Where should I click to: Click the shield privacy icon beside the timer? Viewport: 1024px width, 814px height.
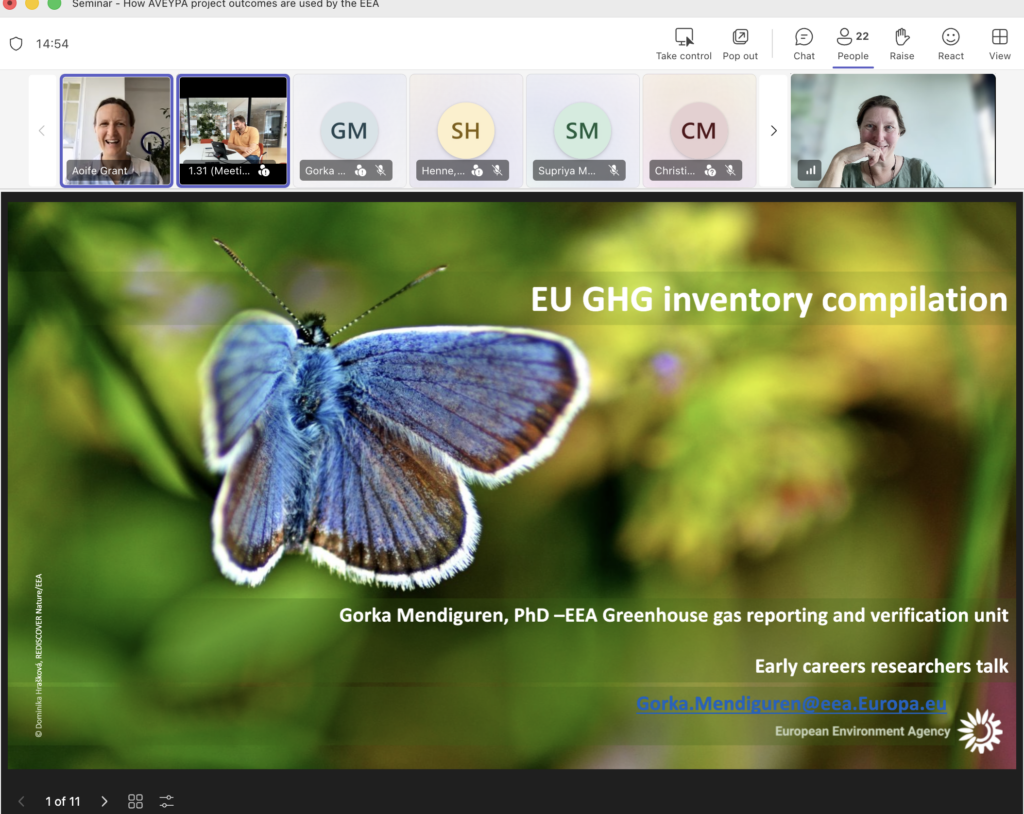tap(16, 44)
